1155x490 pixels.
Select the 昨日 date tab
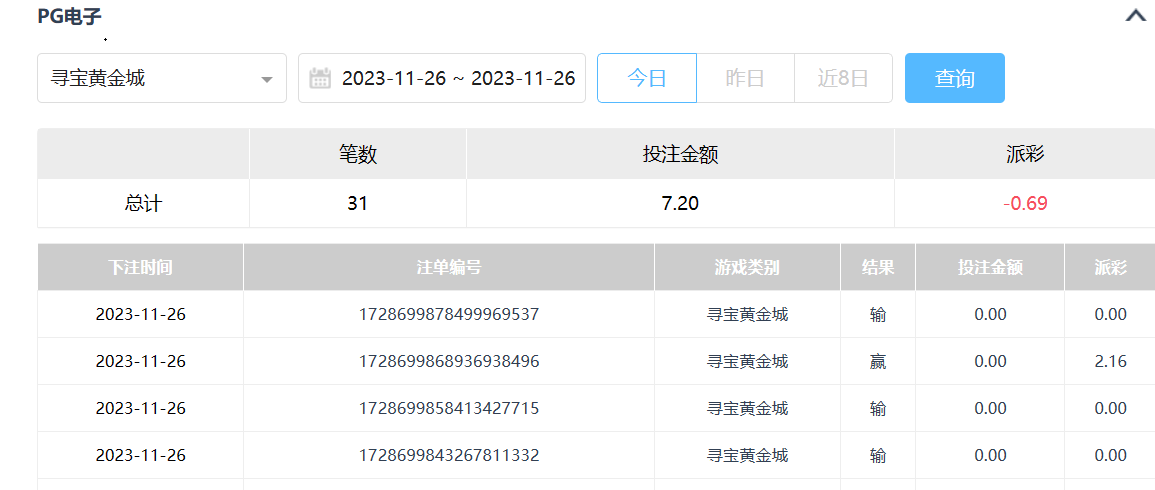coord(745,78)
